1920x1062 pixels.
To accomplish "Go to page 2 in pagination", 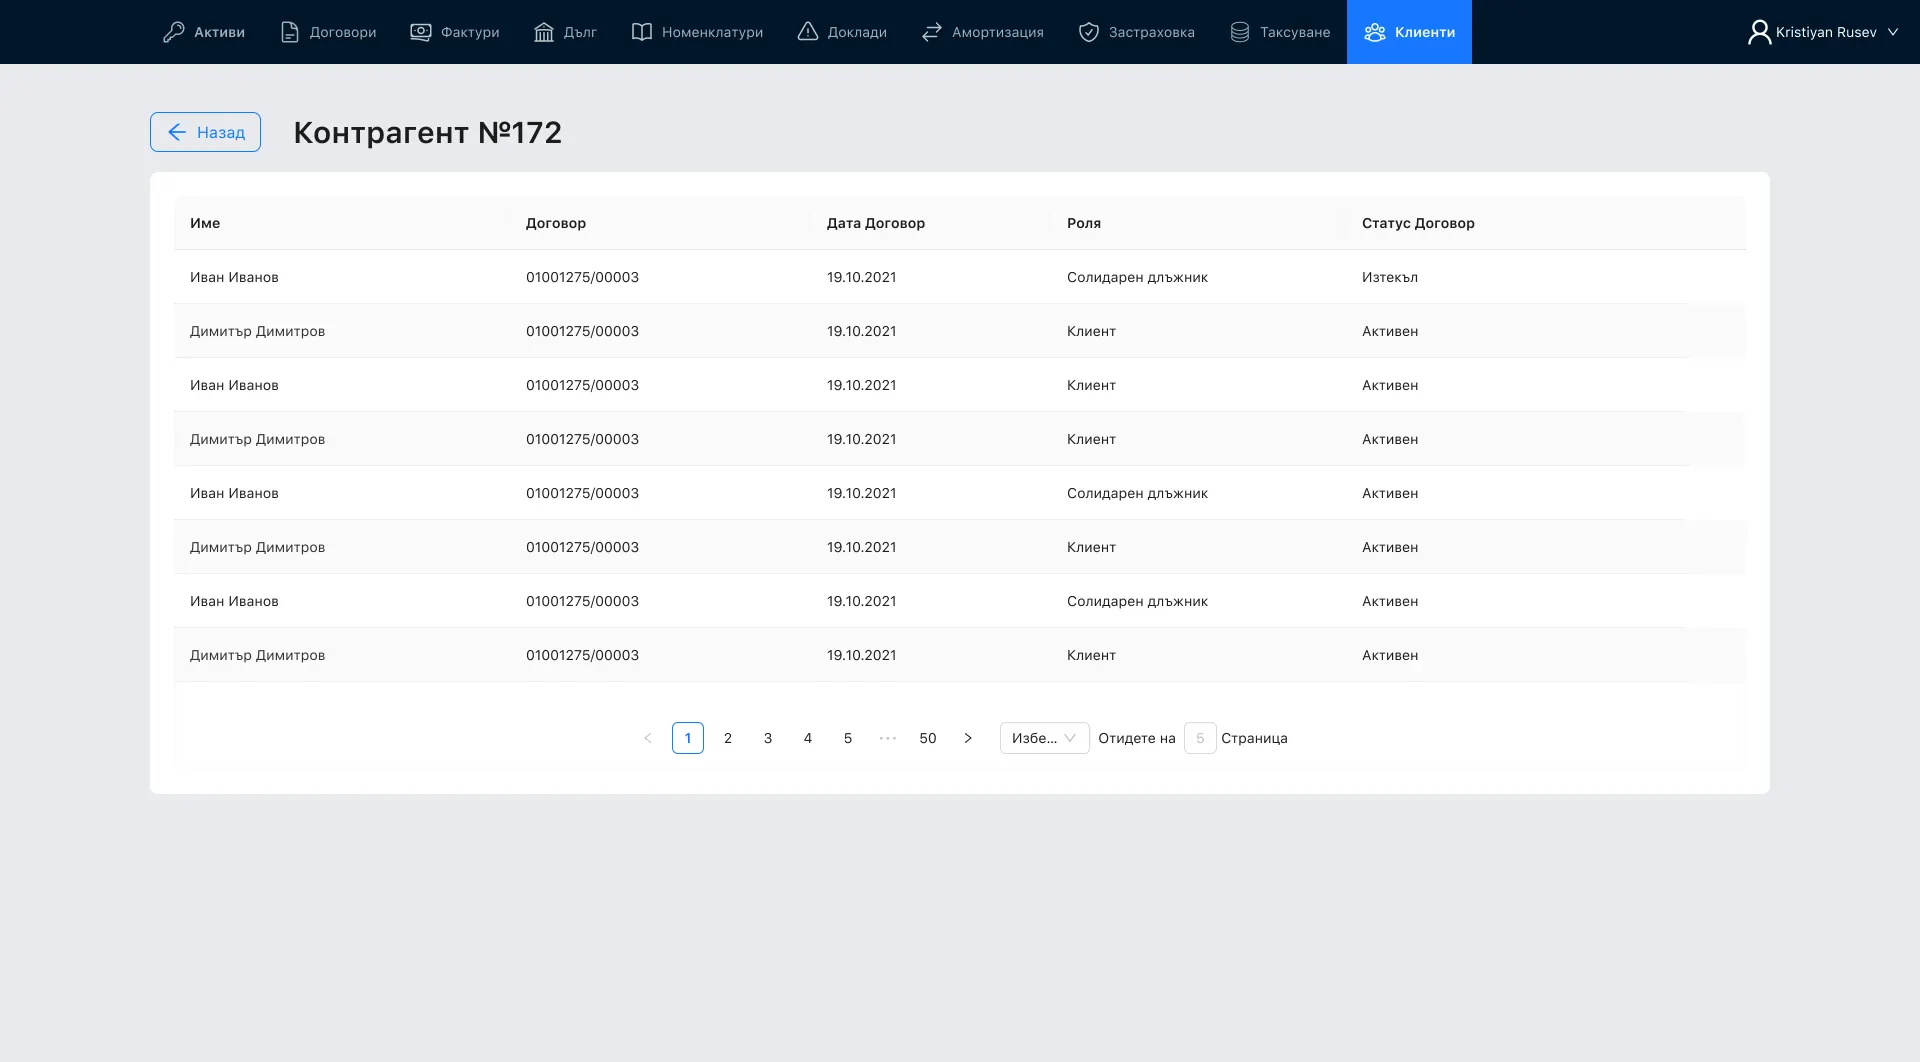I will pyautogui.click(x=728, y=738).
